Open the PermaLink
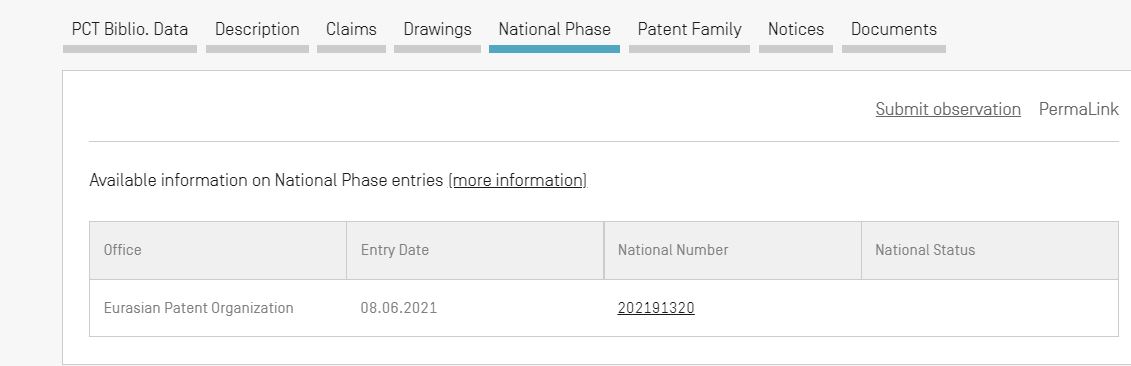The width and height of the screenshot is (1131, 366). 1078,109
